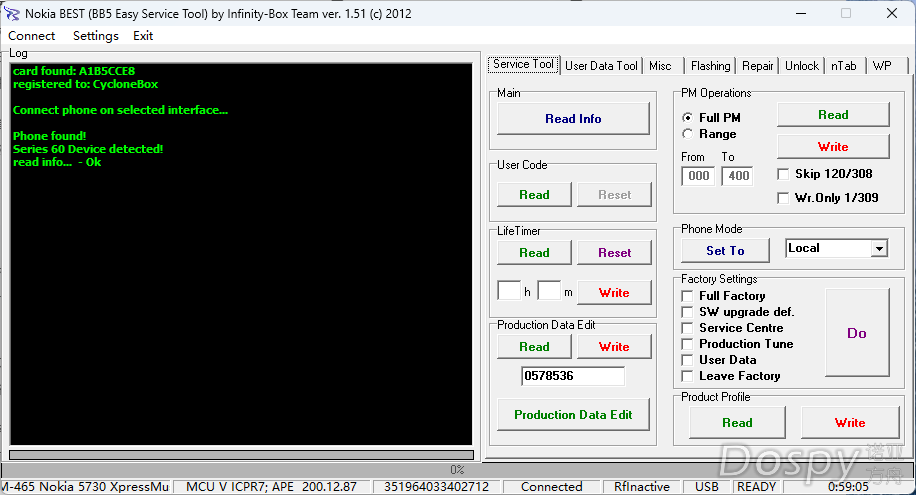Click the IMEI 351964033402712 status entry
The width and height of the screenshot is (916, 495).
click(x=436, y=487)
